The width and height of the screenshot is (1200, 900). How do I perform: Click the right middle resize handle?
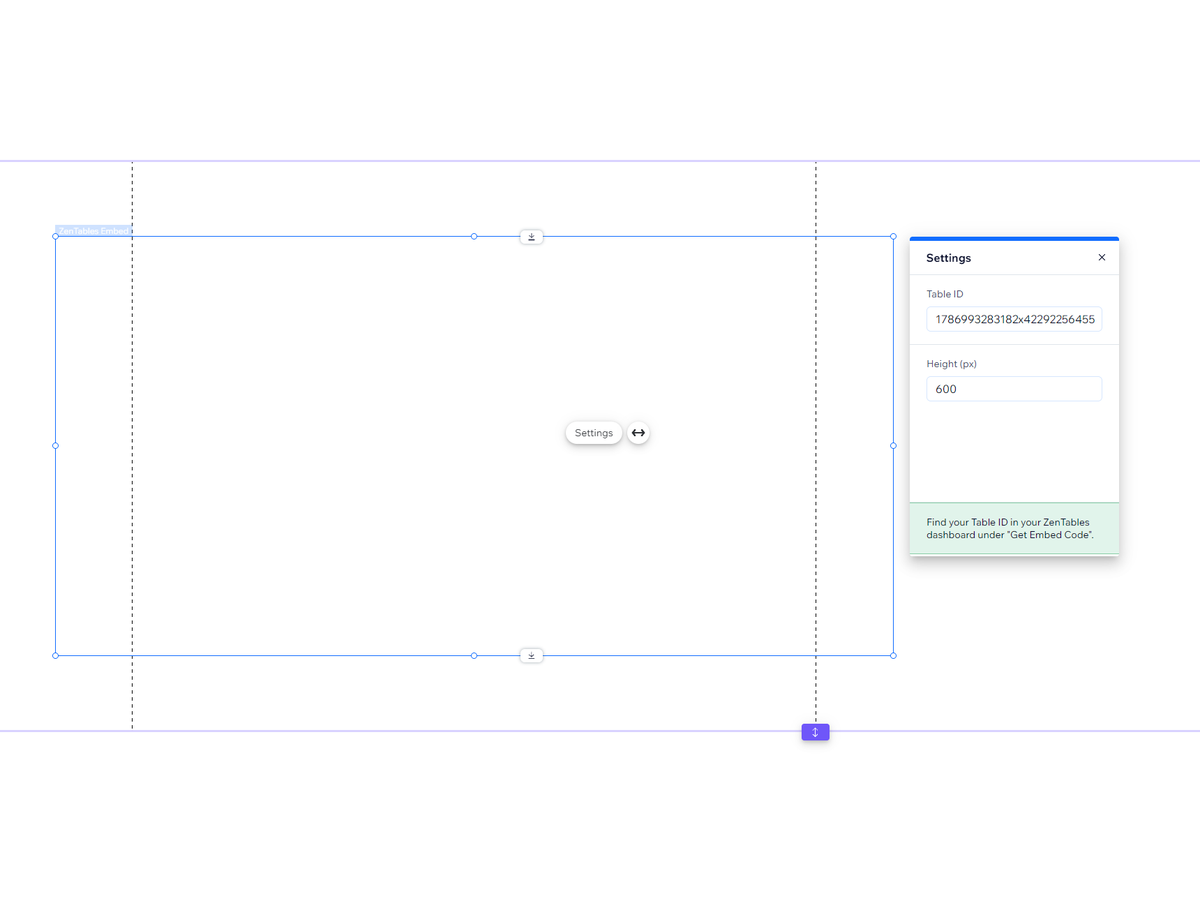point(893,446)
